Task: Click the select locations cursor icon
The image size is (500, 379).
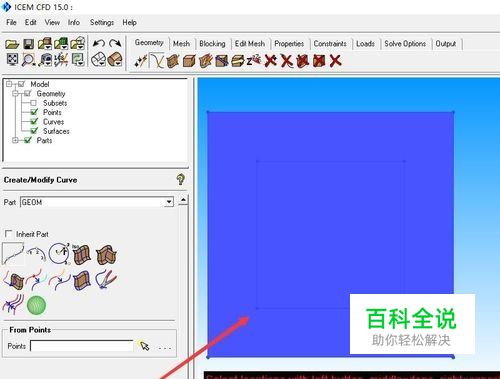Action: (144, 346)
